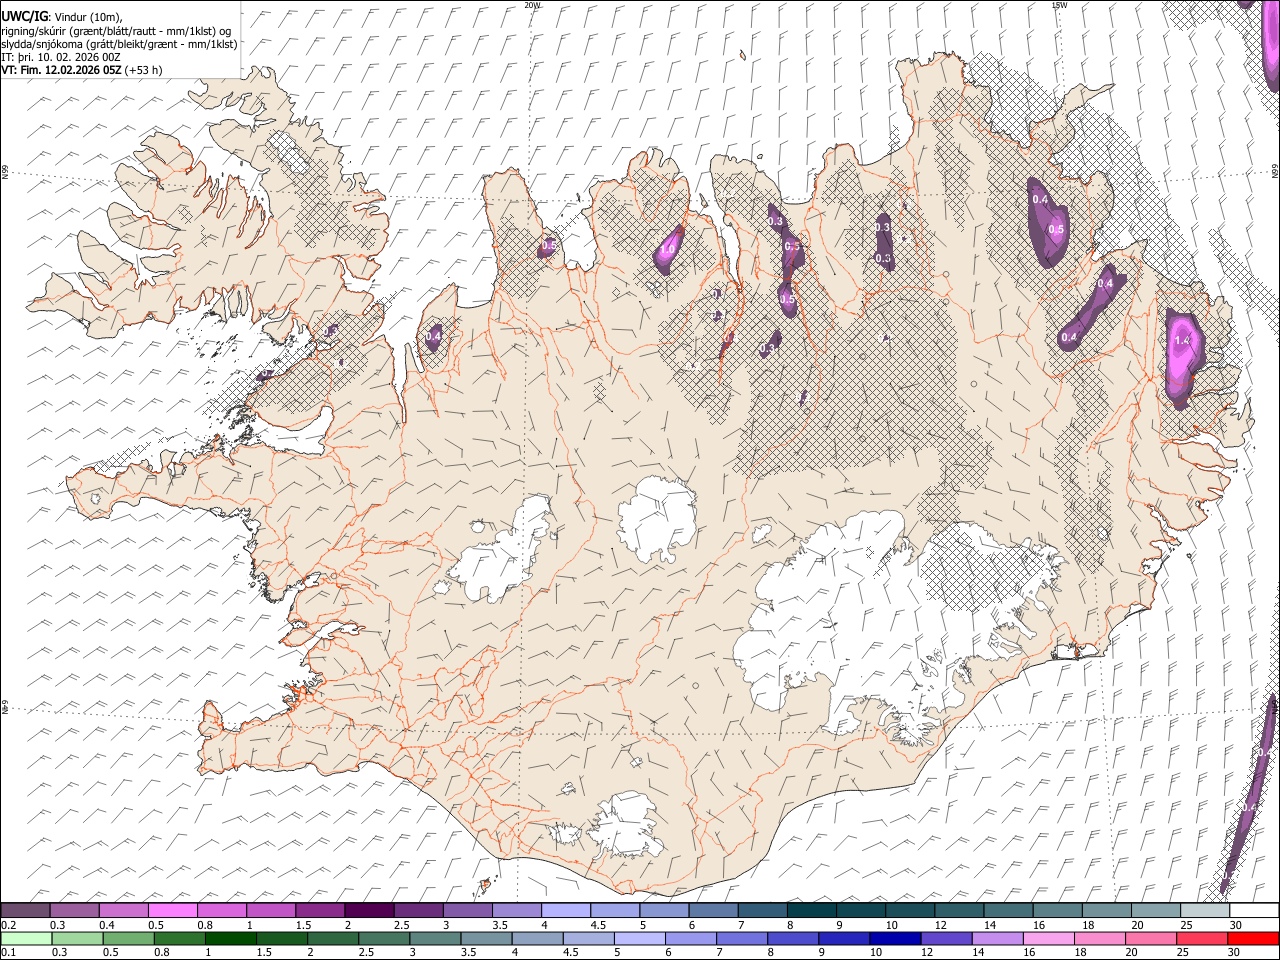Viewport: 1280px width, 960px height.
Task: Select the dark teal 8 swatch in upper legend row
Action: [812, 910]
